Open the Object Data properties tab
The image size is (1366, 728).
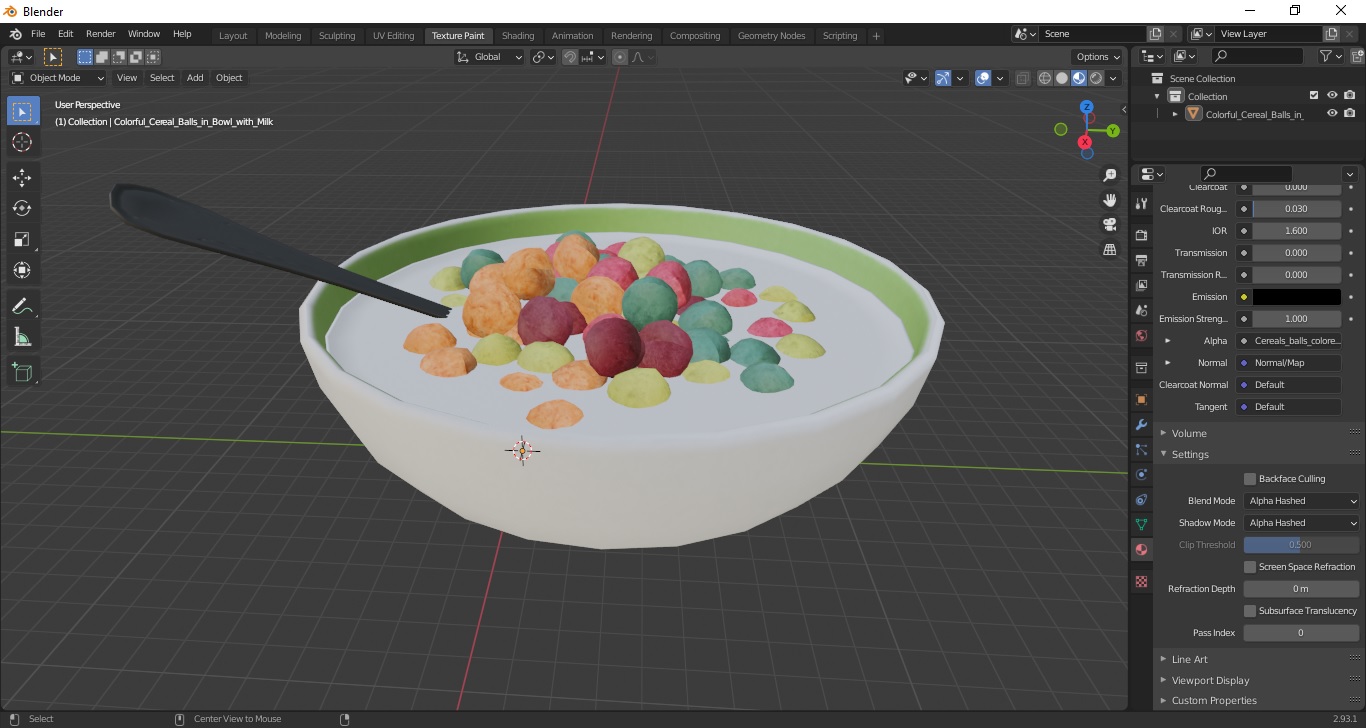pyautogui.click(x=1141, y=524)
